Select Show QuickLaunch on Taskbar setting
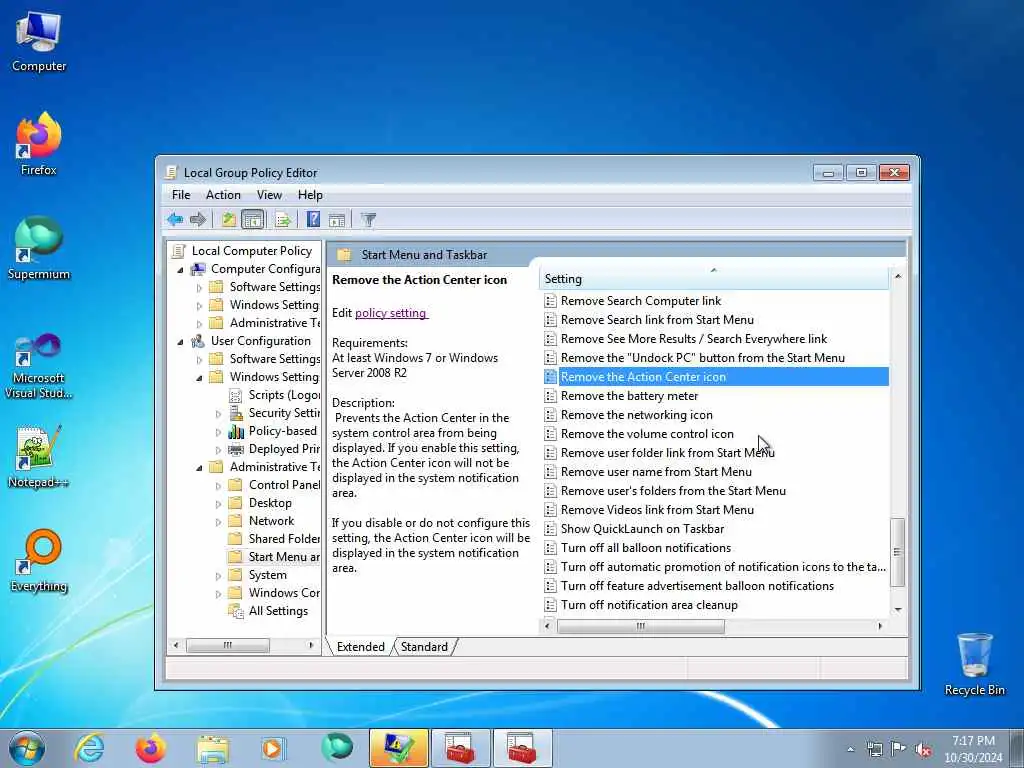 tap(642, 529)
